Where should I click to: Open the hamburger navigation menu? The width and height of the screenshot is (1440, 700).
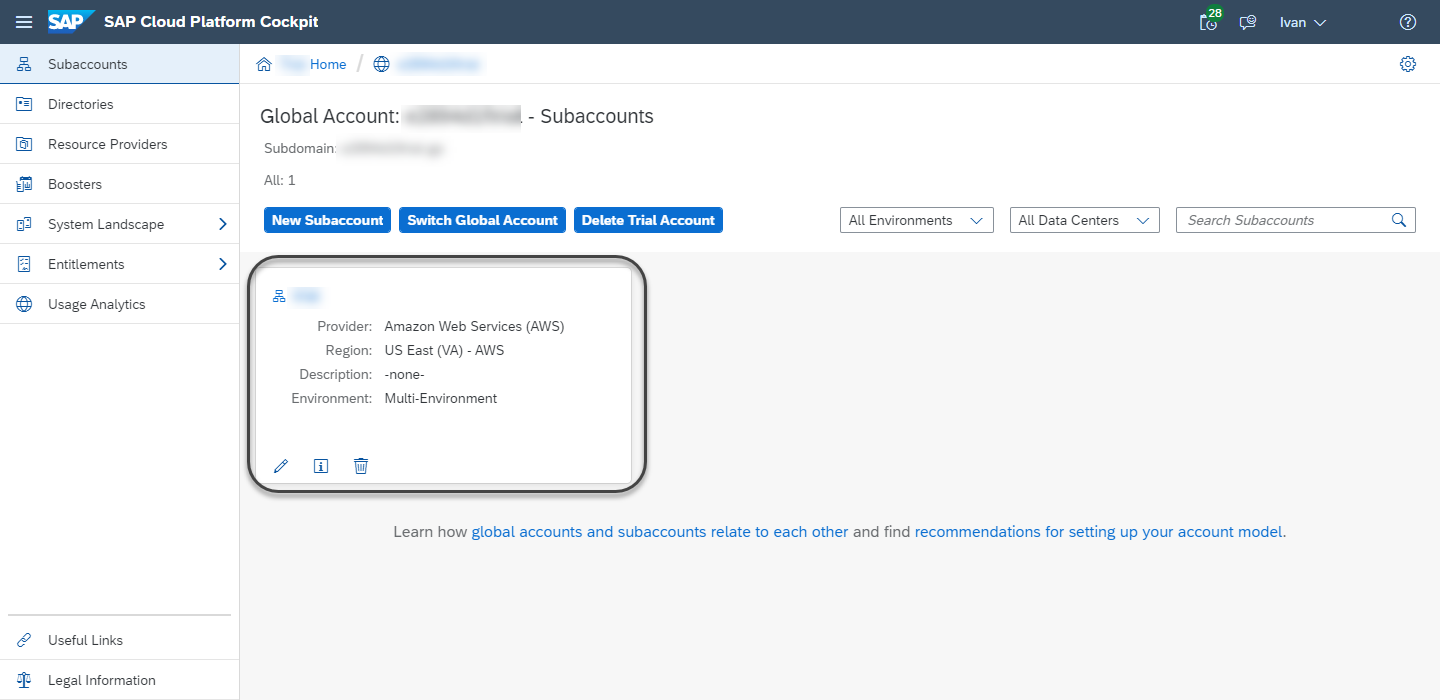tap(24, 22)
